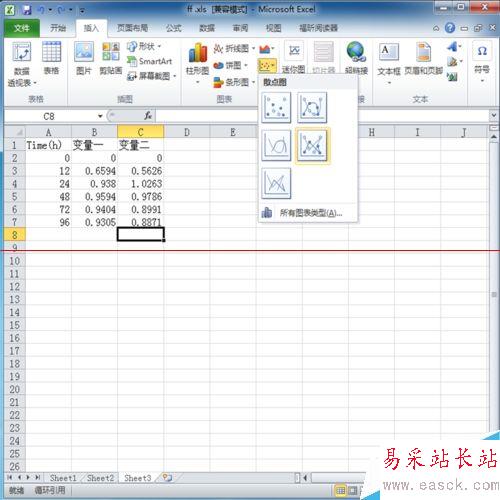Click the fx Insert Function button
The image size is (500, 500).
coord(148,116)
